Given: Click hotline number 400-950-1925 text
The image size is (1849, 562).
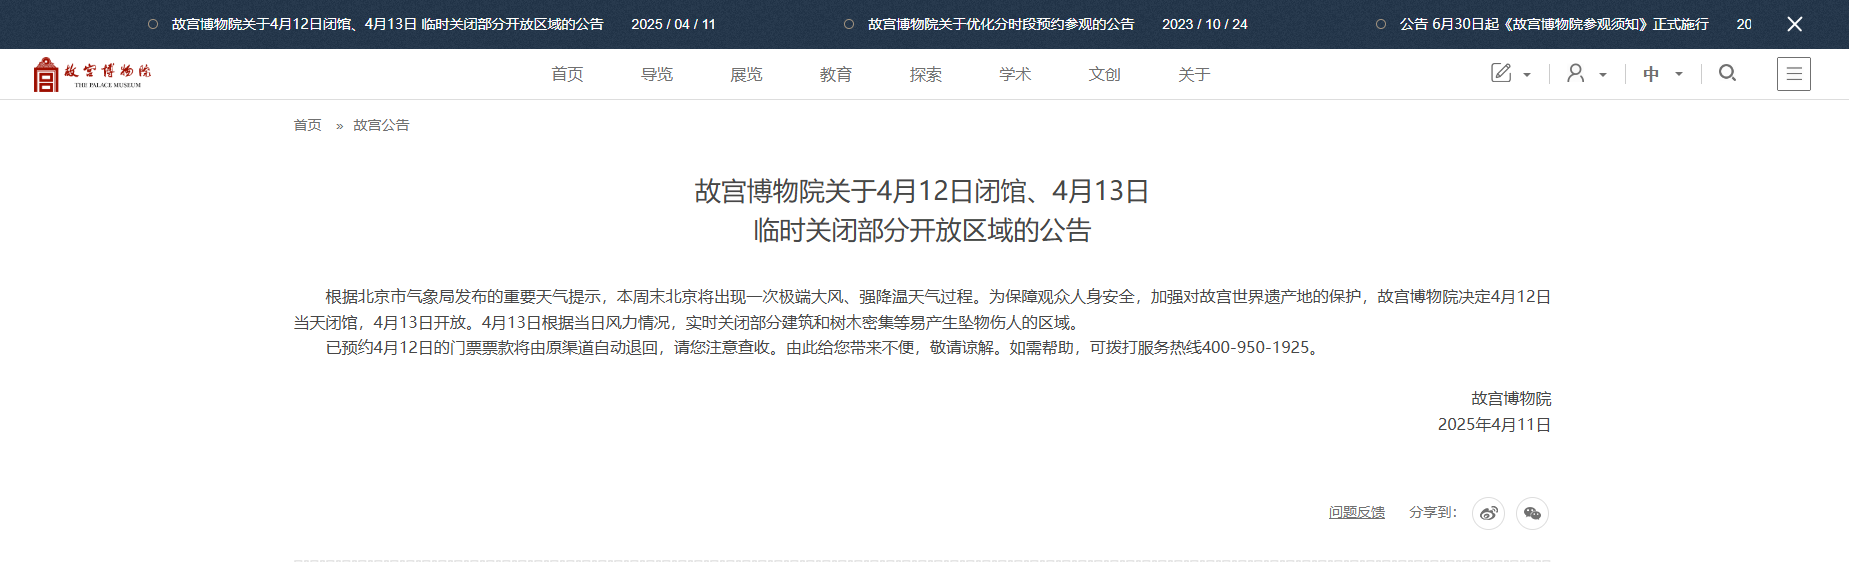Looking at the screenshot, I should pyautogui.click(x=1255, y=348).
